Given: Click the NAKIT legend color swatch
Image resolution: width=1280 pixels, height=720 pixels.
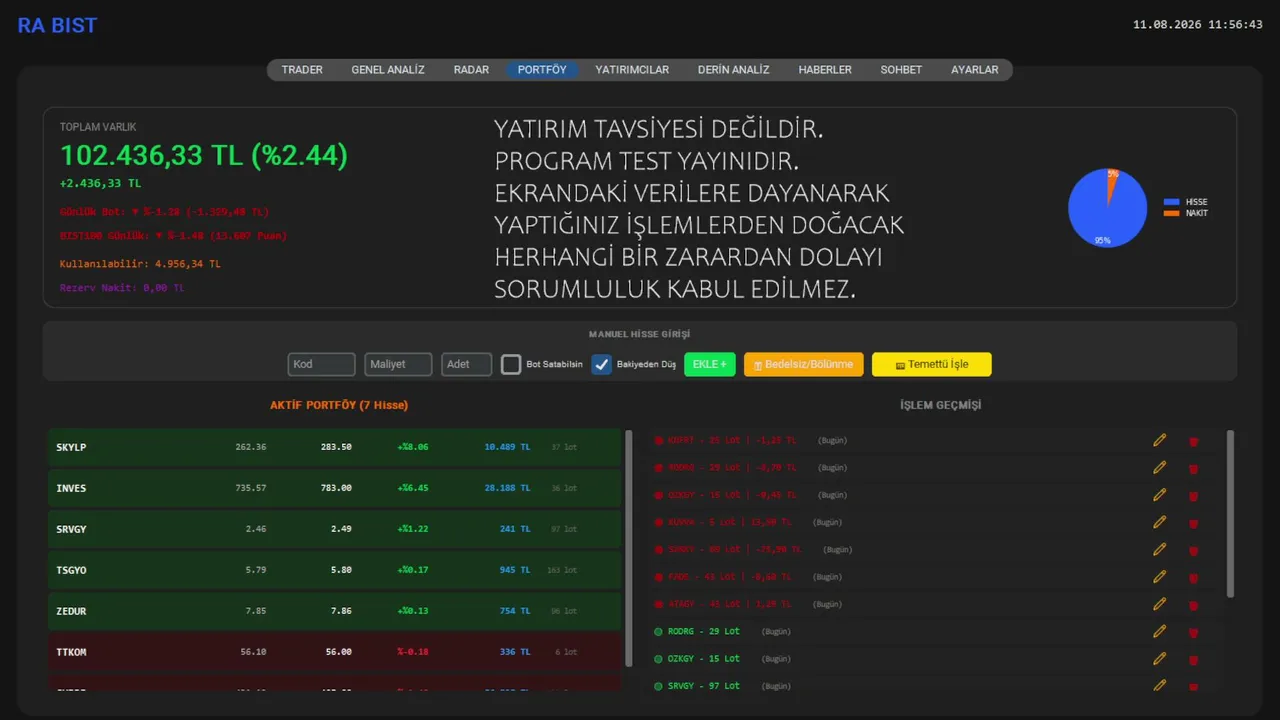Looking at the screenshot, I should [1172, 213].
